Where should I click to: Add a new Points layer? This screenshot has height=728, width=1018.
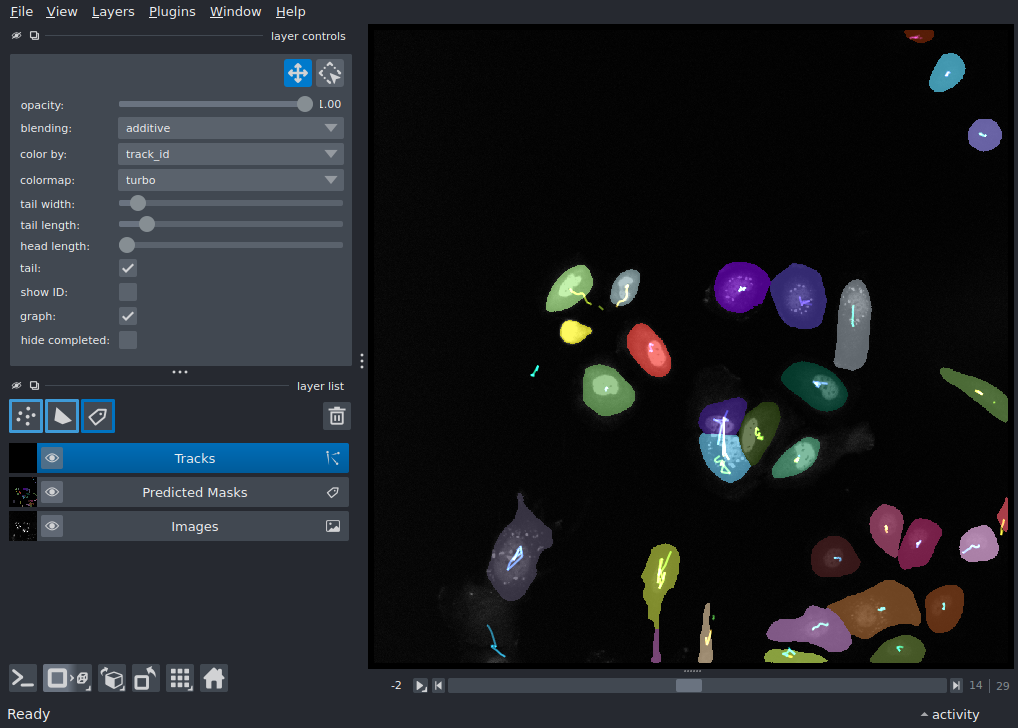(25, 416)
